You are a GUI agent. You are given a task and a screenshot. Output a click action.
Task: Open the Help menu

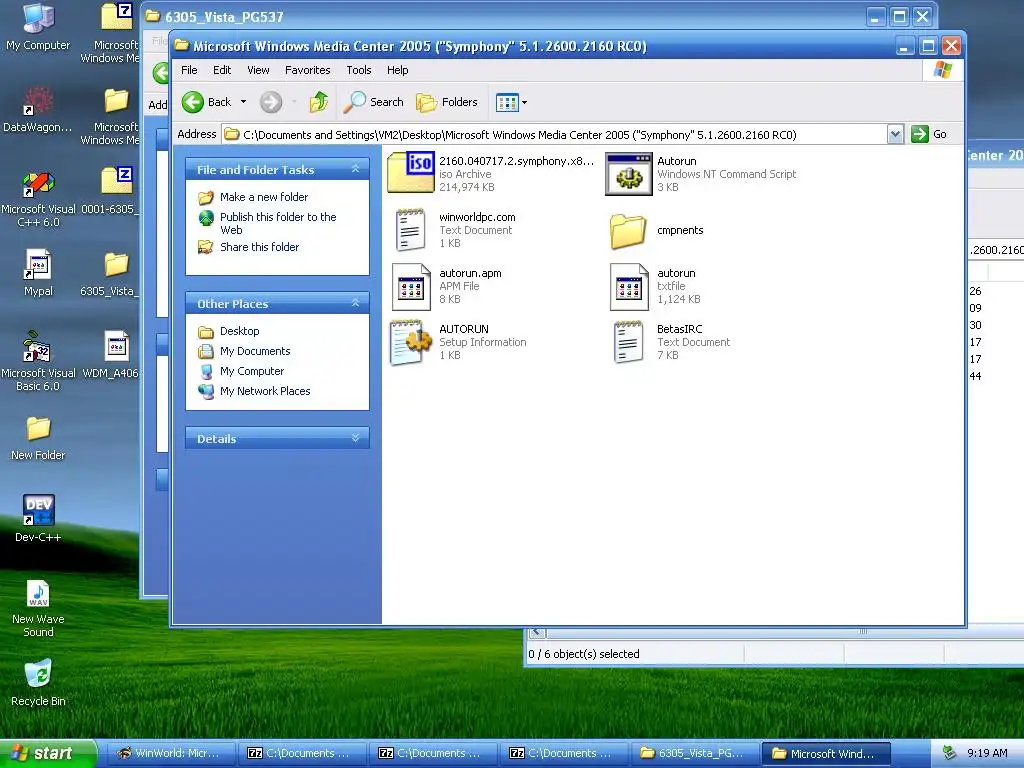click(397, 70)
